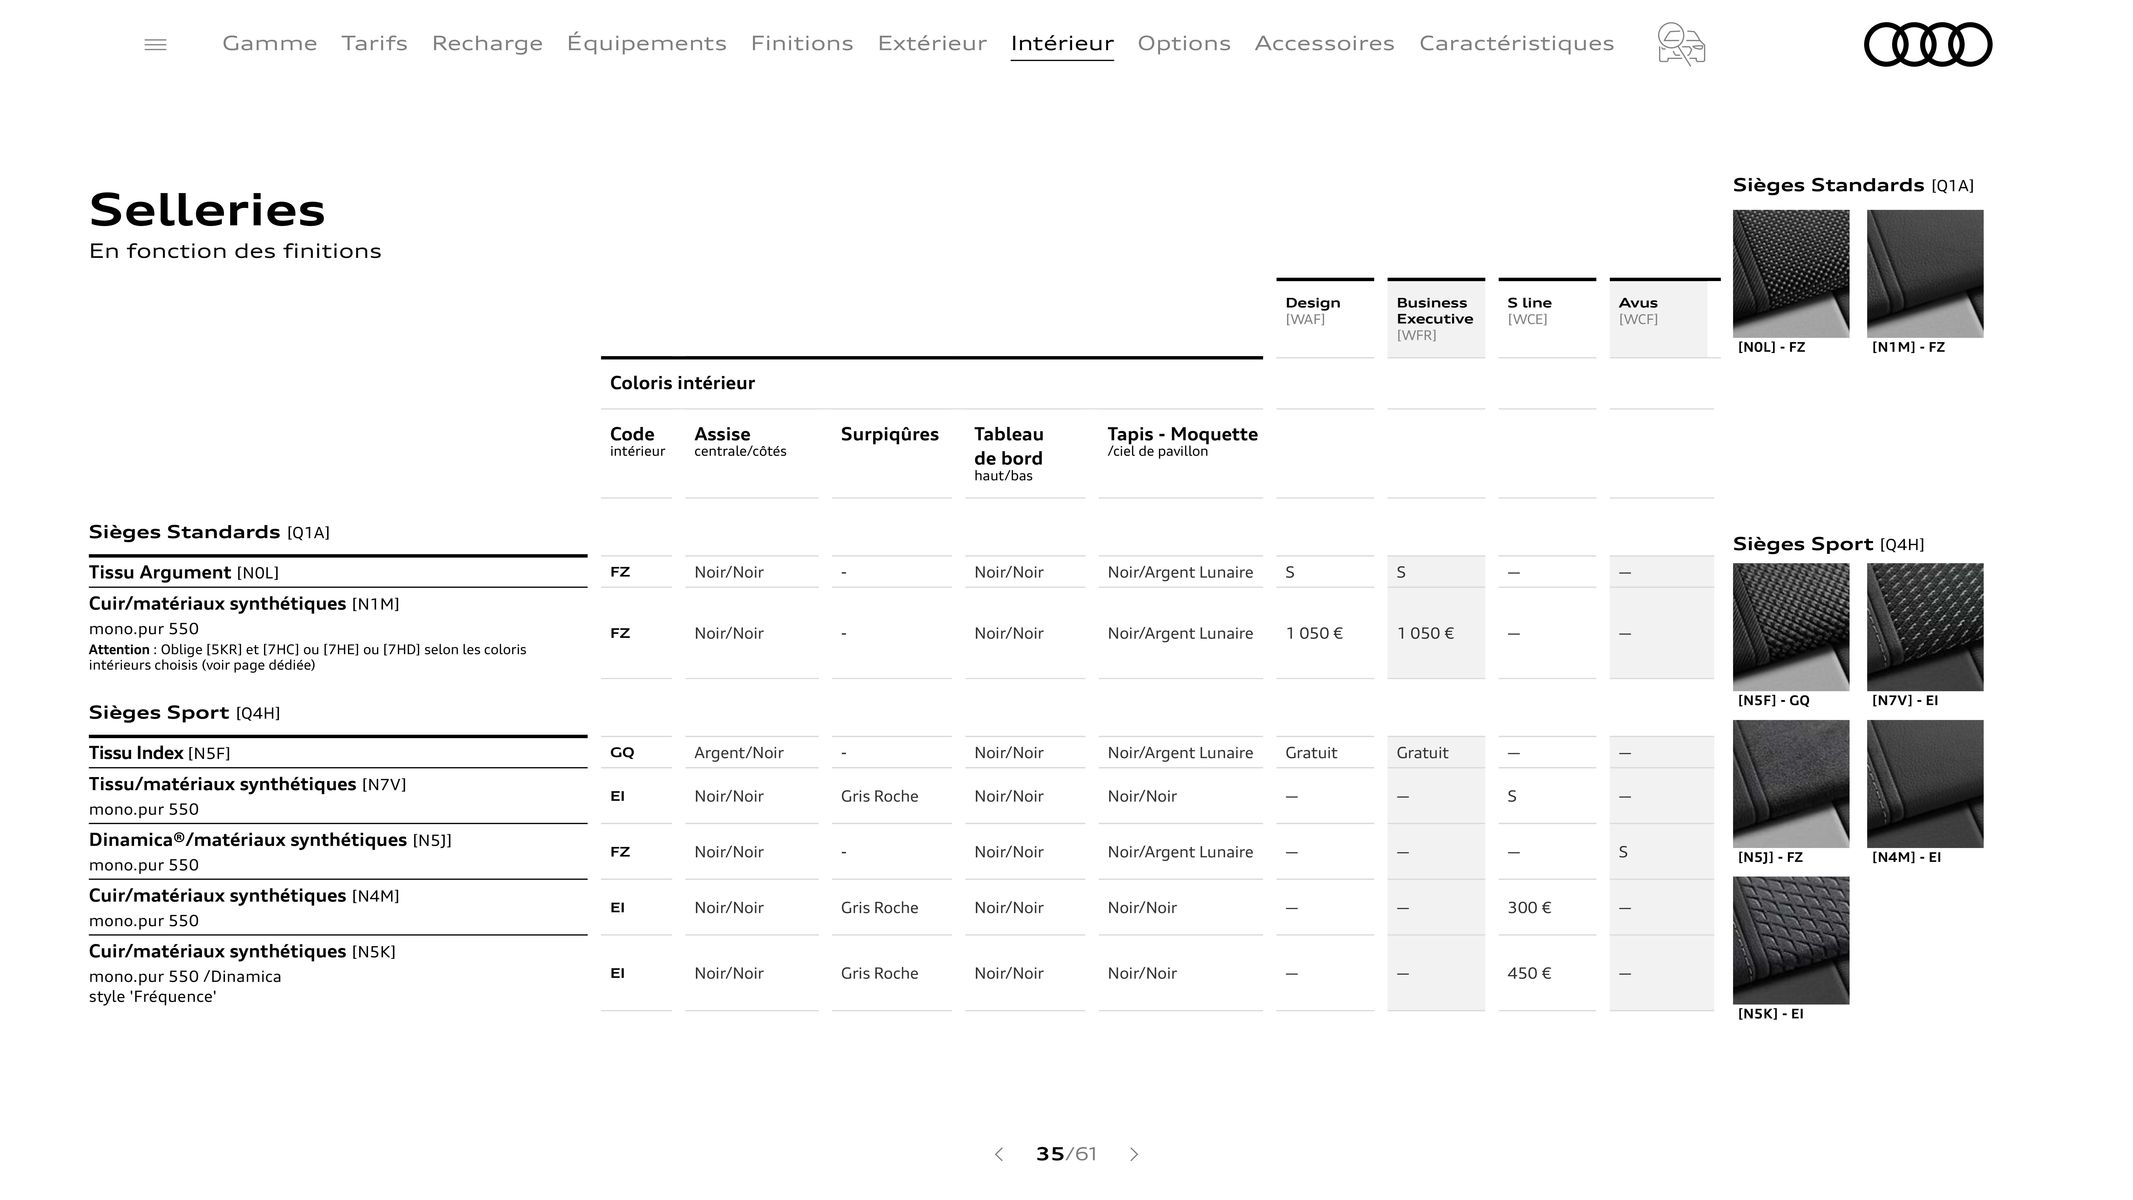
Task: Select Cuir/matériaux synthétiques [N1M] label
Action: tap(244, 604)
